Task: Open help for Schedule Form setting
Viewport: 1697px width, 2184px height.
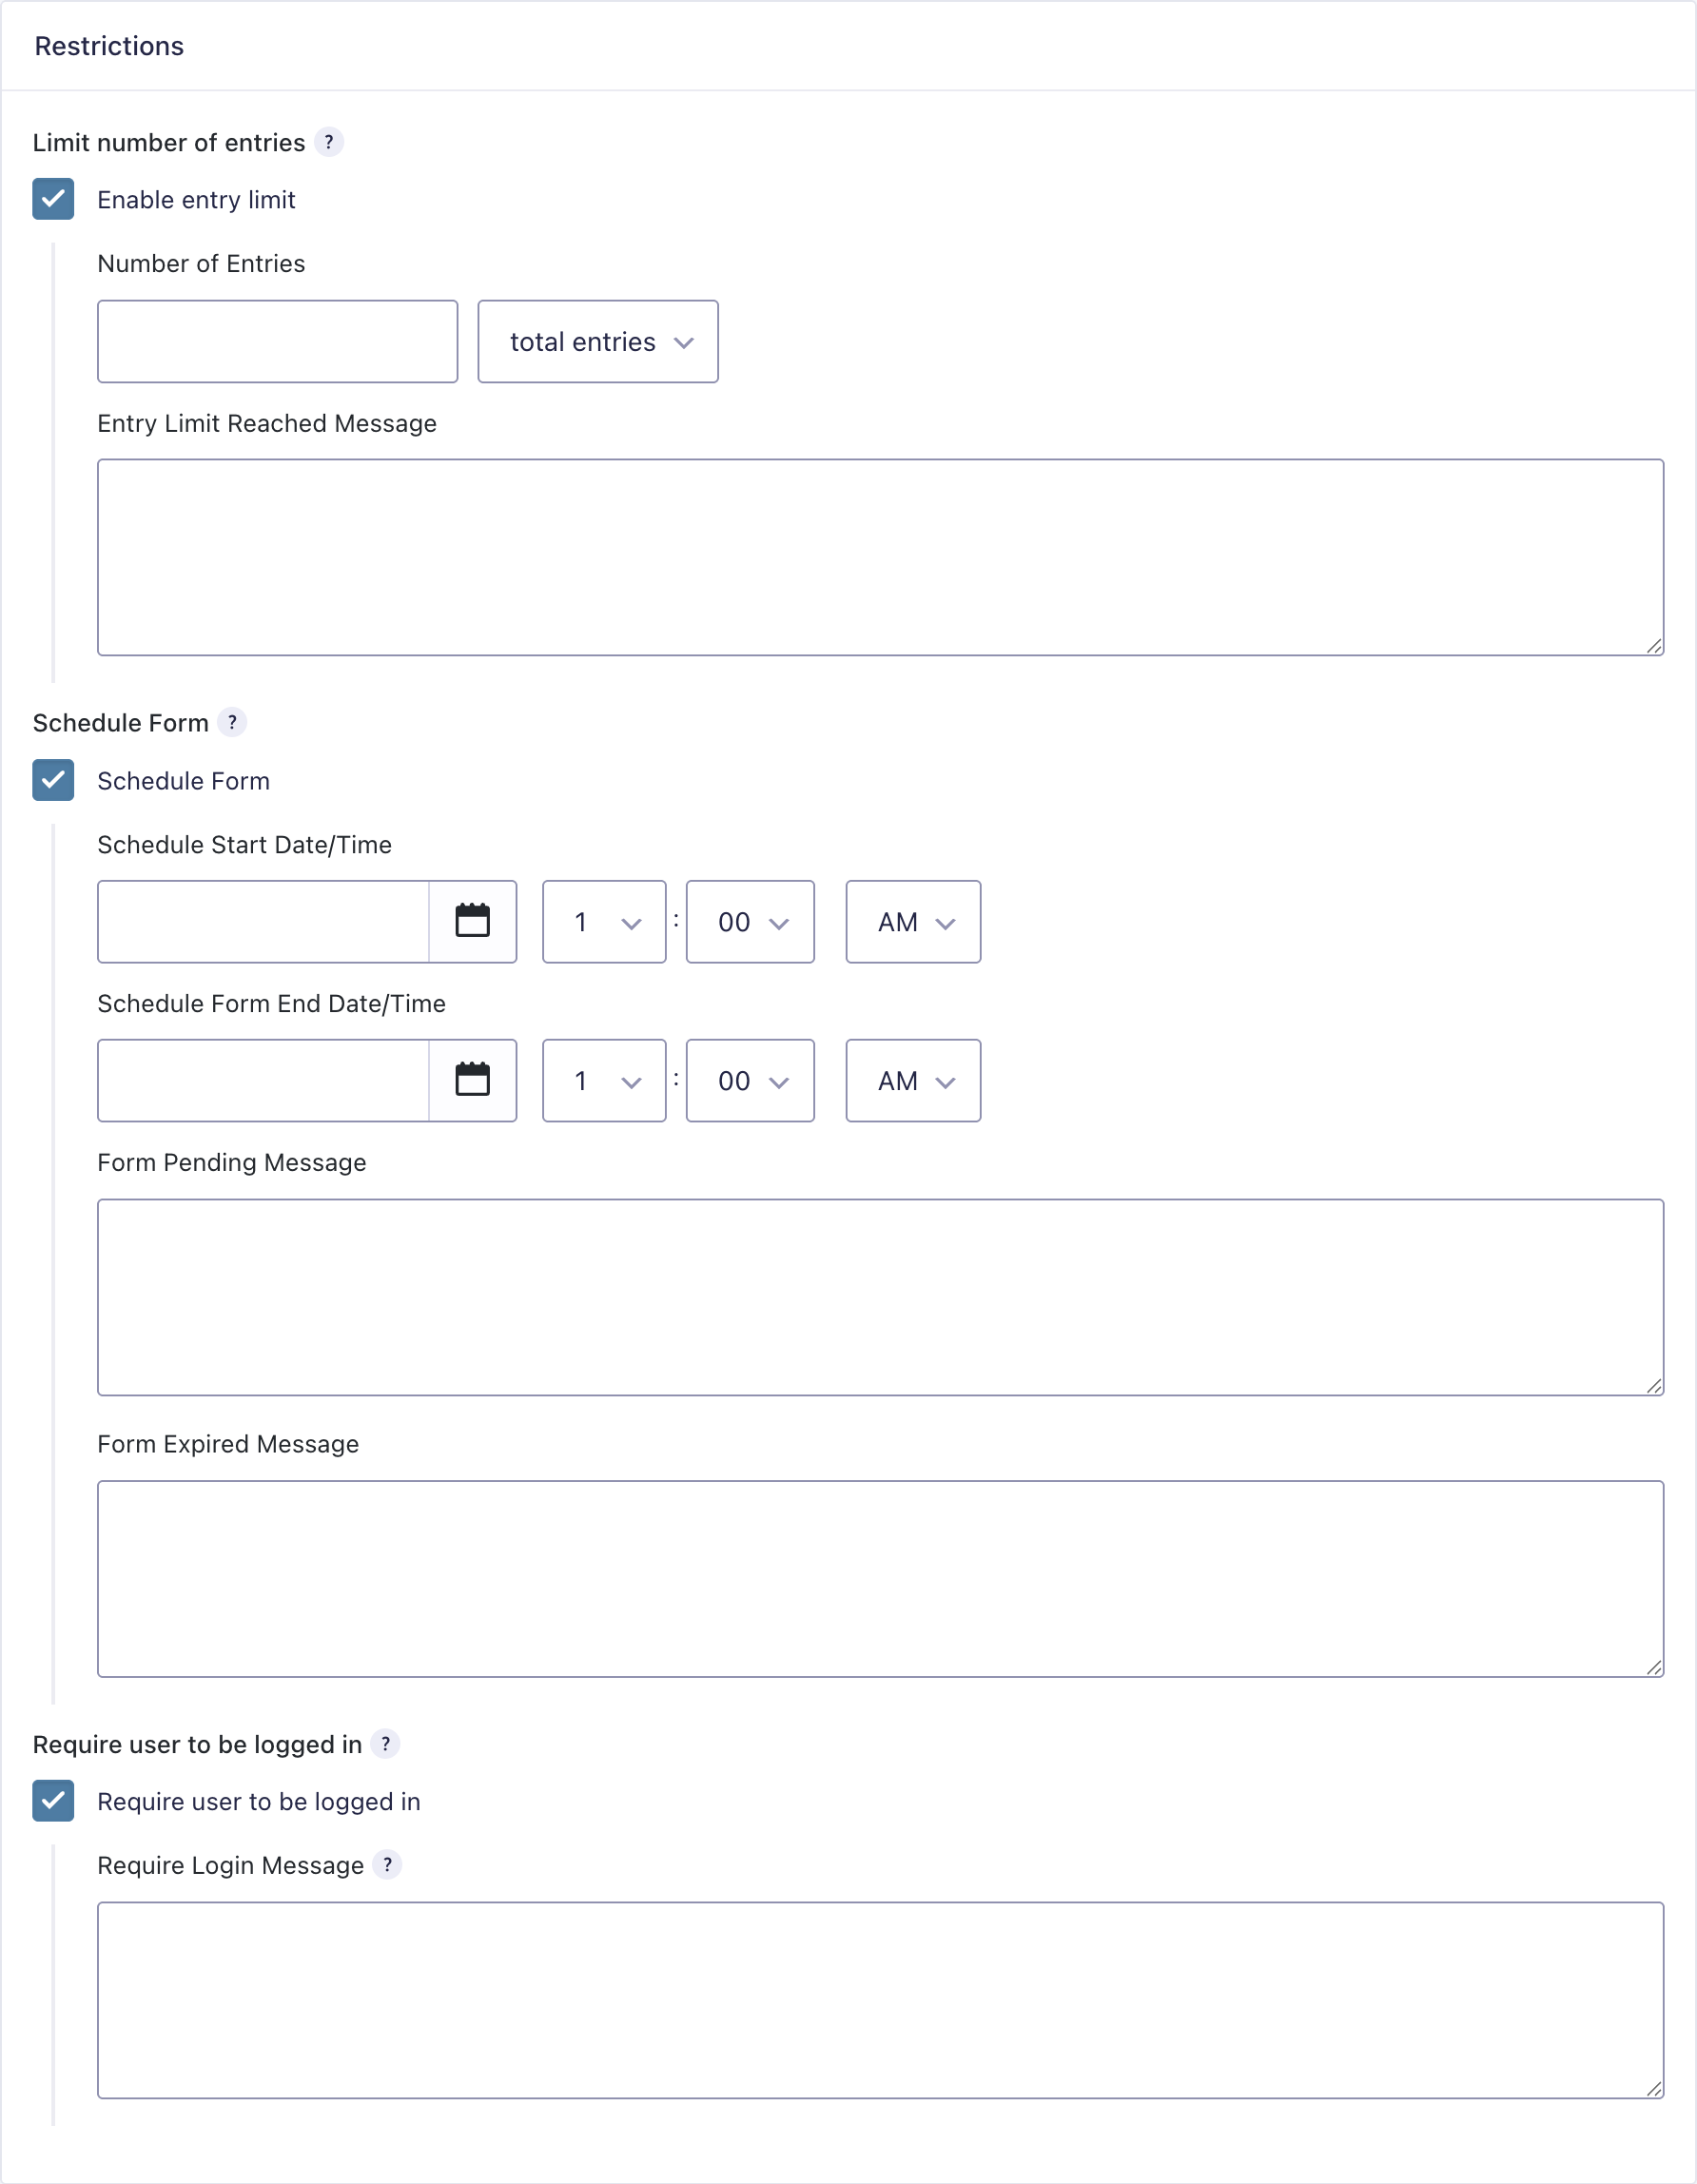Action: point(232,722)
